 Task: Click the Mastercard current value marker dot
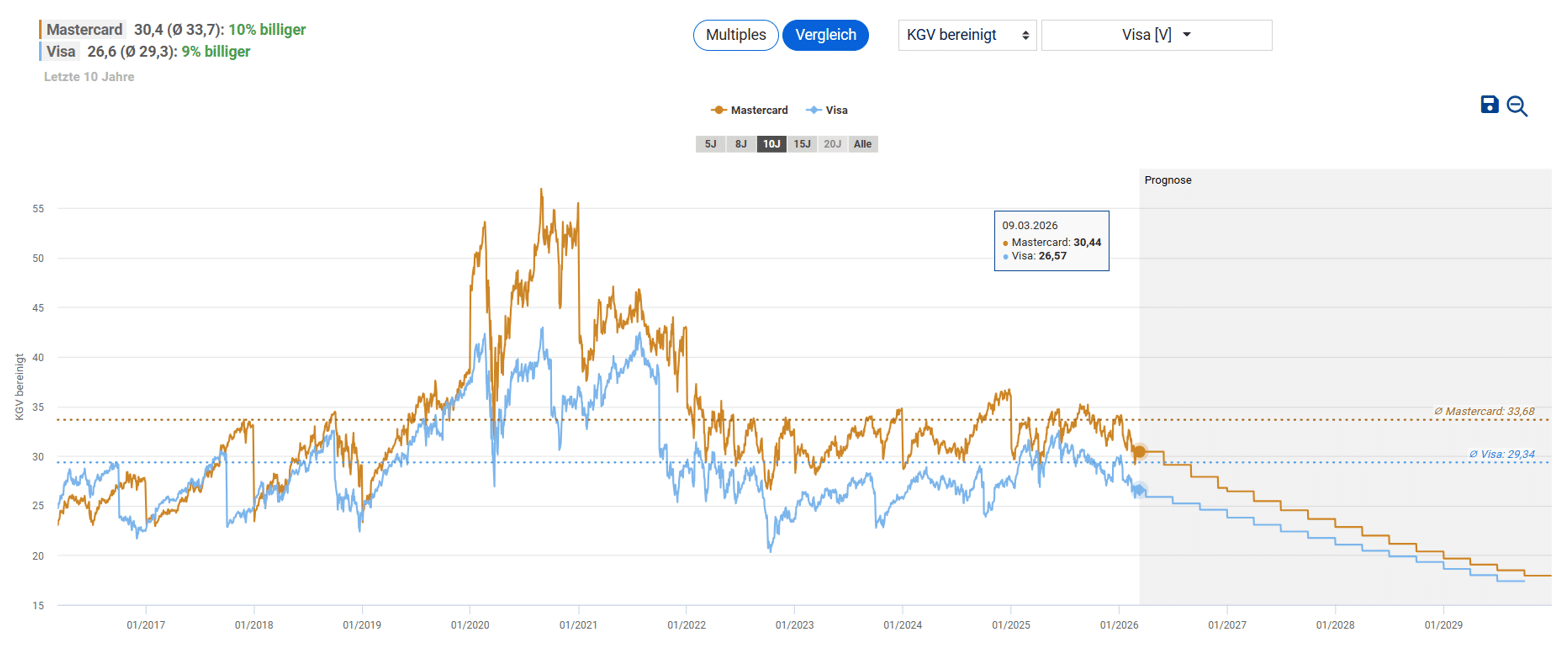(1139, 452)
